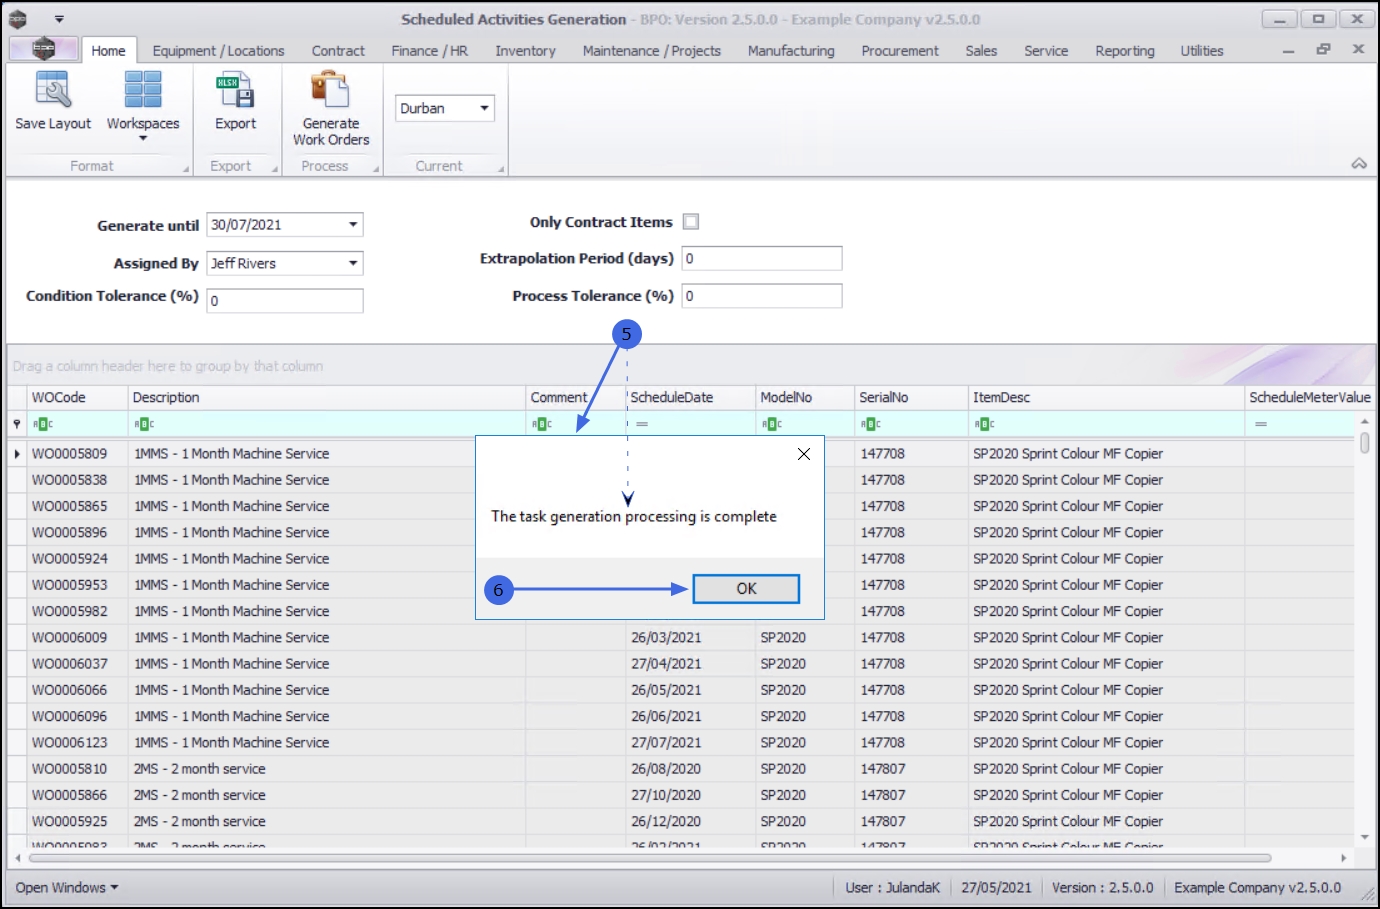The height and width of the screenshot is (909, 1380).
Task: Open the Assigned By dropdown
Action: pyautogui.click(x=352, y=263)
